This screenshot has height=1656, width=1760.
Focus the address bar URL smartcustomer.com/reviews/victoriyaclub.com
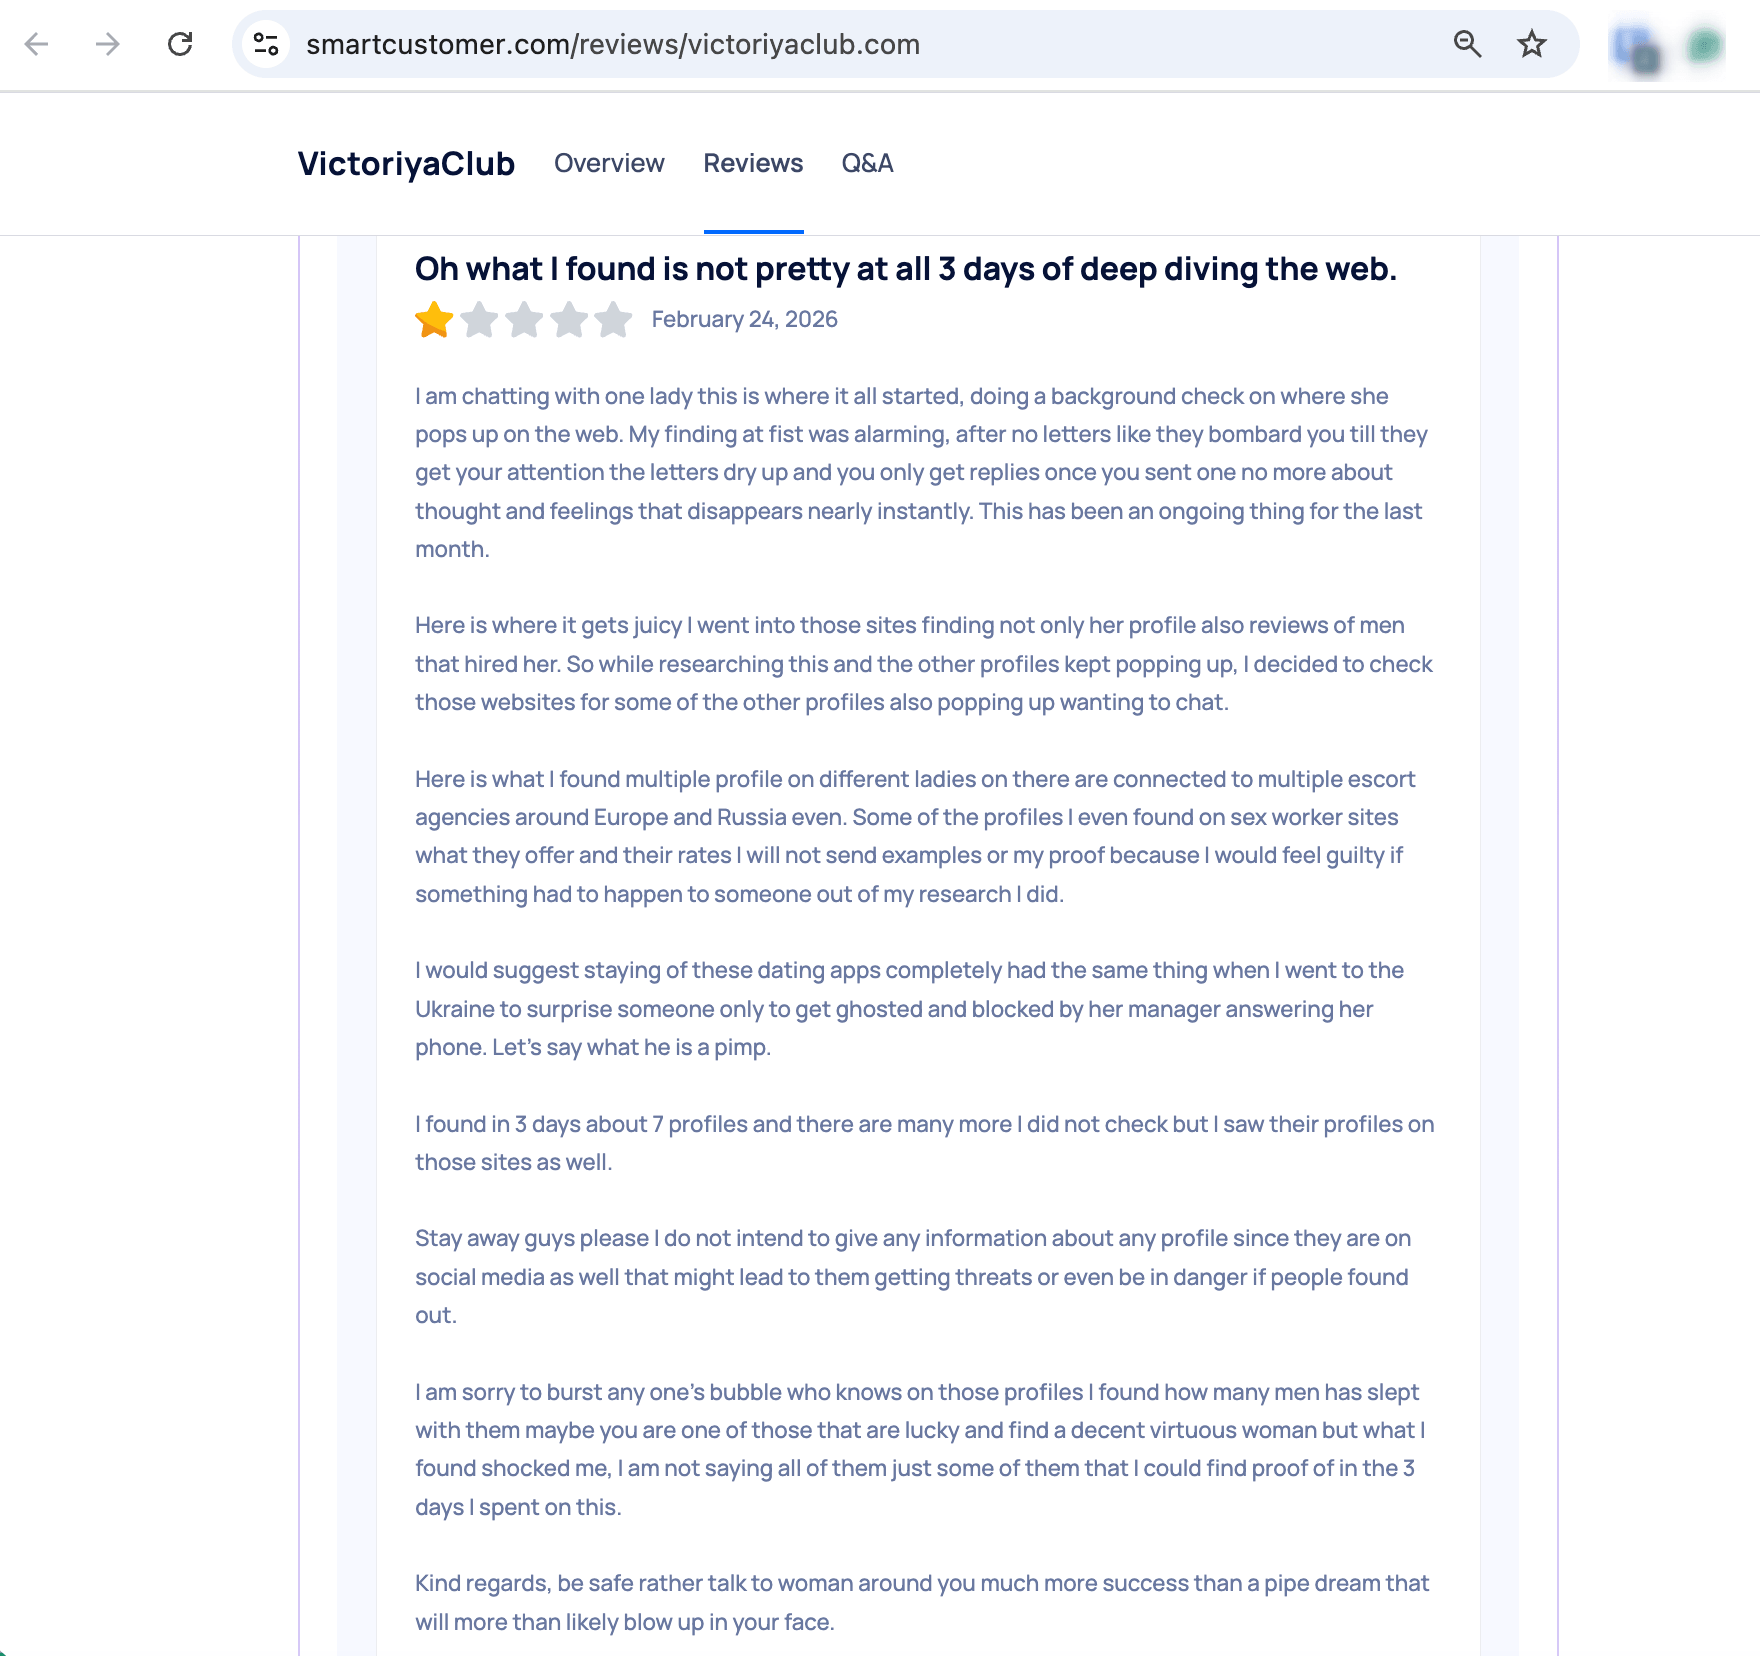click(x=612, y=45)
